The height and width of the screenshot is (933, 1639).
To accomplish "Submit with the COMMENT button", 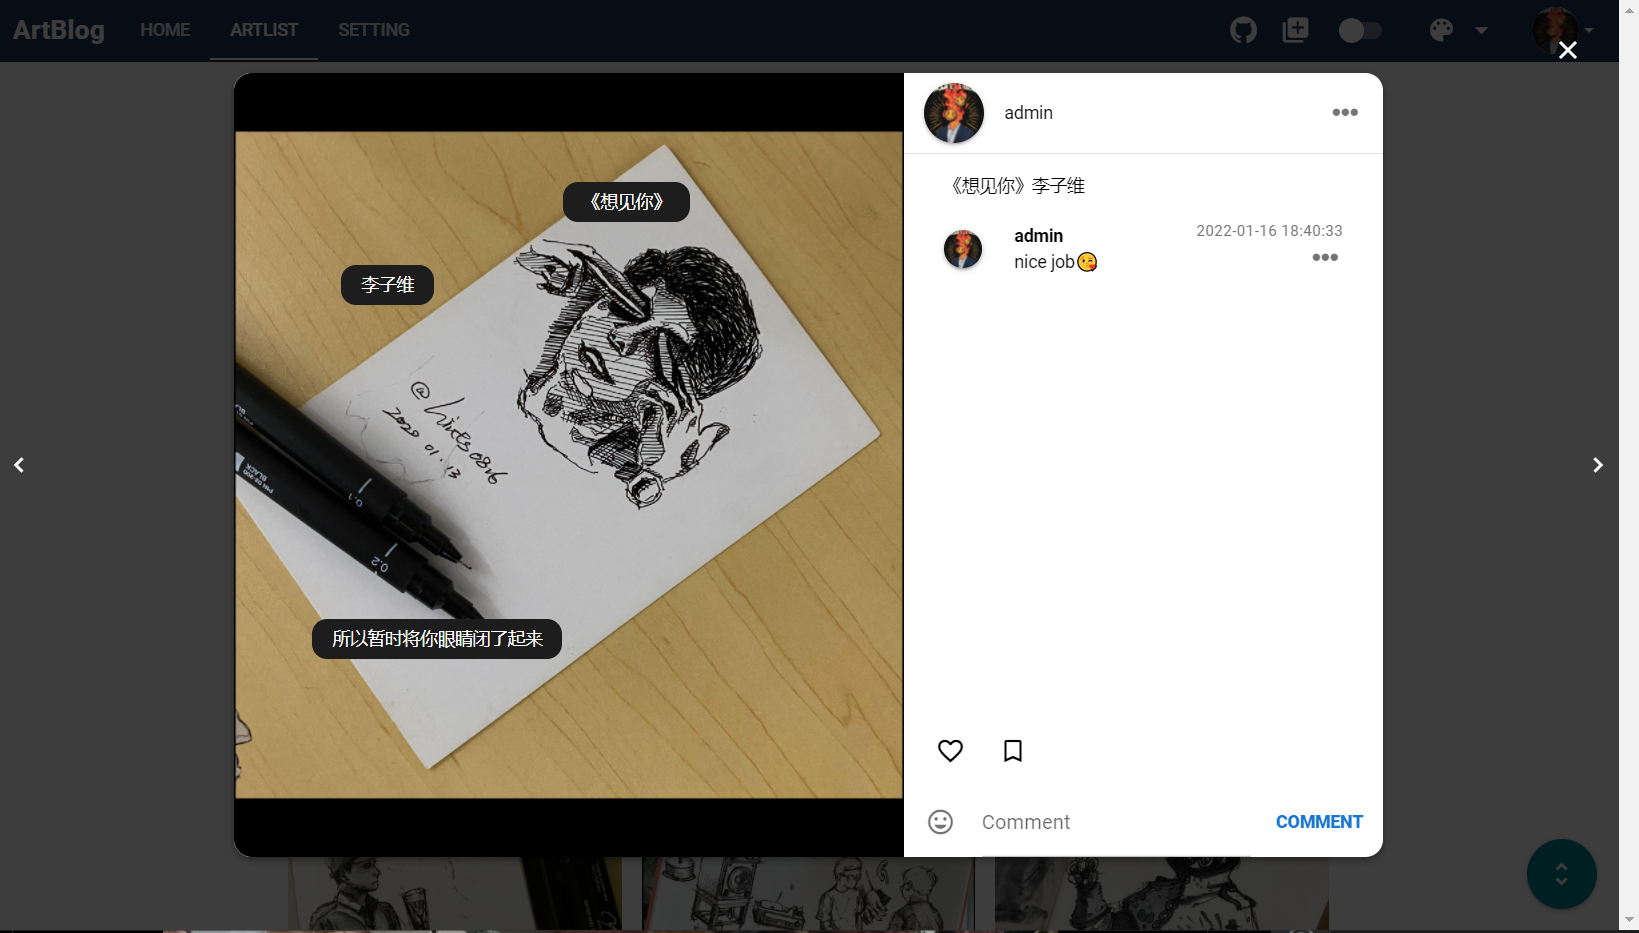I will click(1319, 822).
